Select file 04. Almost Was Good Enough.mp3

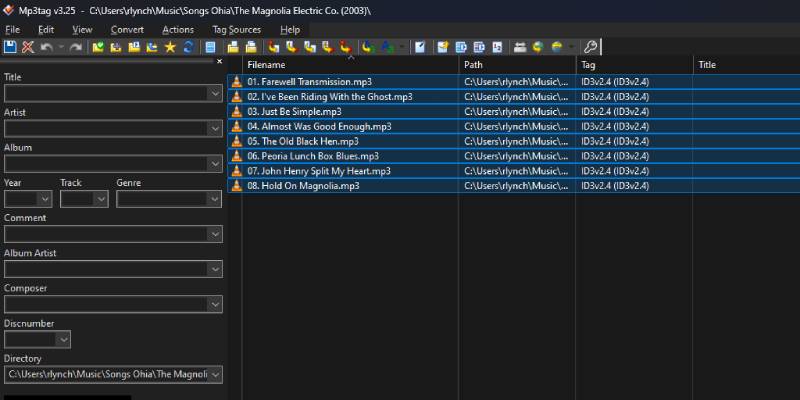319,126
